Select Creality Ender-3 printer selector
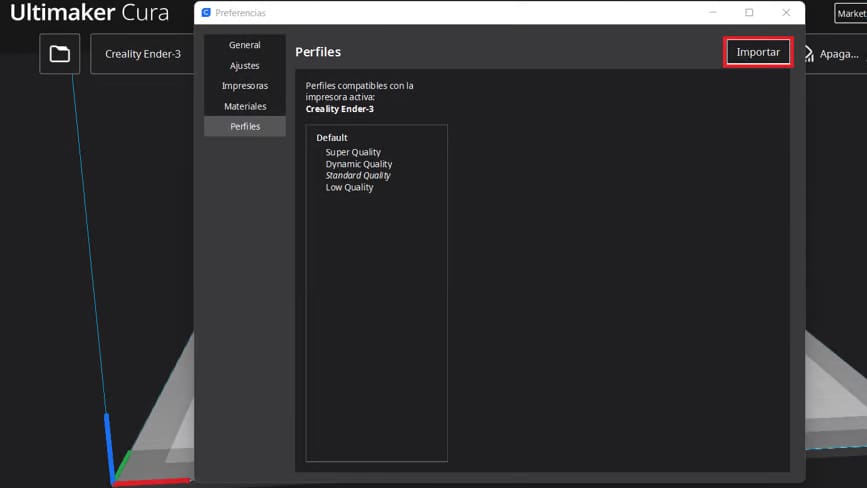This screenshot has height=488, width=867. point(143,54)
